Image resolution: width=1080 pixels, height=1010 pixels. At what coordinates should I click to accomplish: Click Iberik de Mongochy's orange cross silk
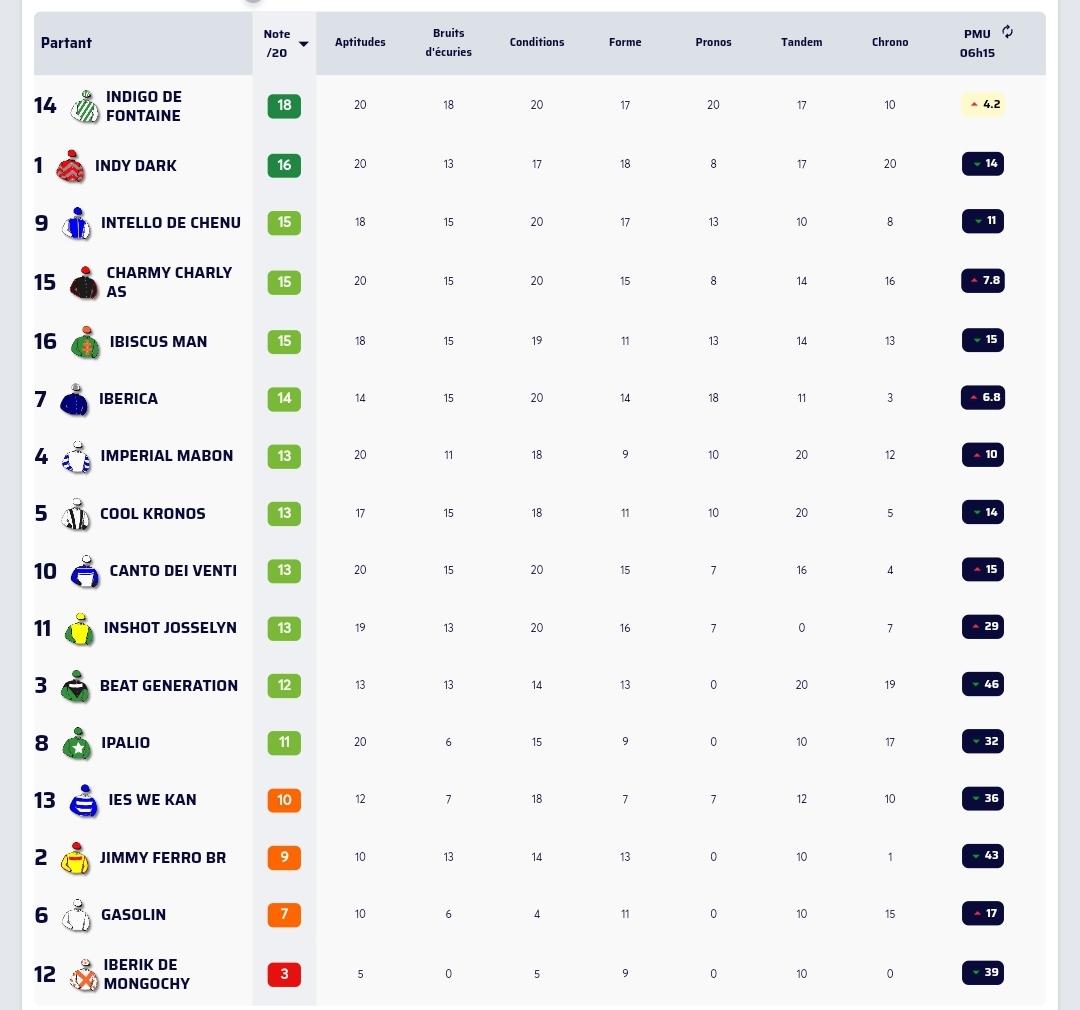click(x=84, y=975)
